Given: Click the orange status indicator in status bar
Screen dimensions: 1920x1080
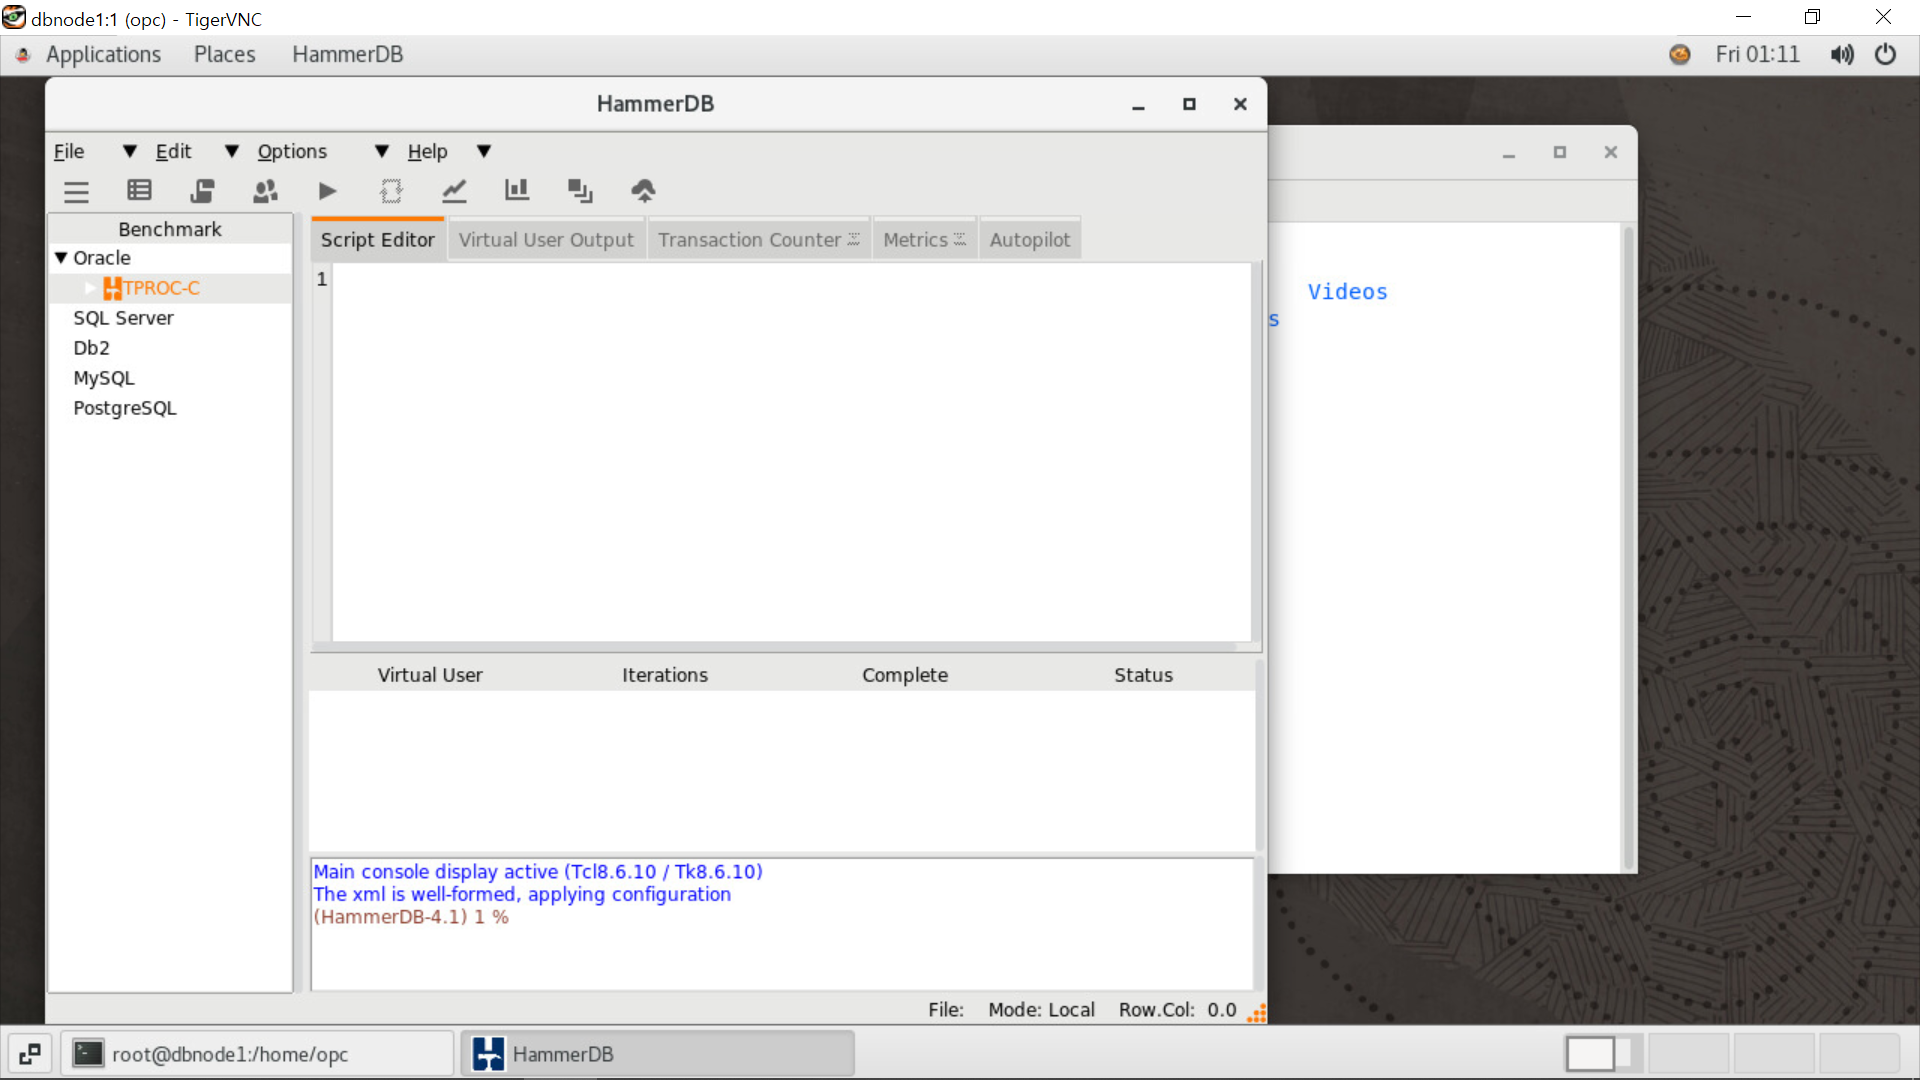Looking at the screenshot, I should [1257, 1013].
